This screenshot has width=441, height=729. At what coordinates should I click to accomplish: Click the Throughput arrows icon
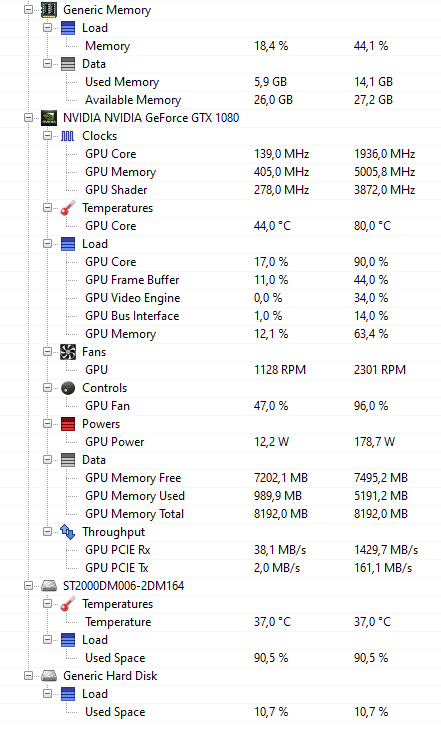tap(68, 532)
